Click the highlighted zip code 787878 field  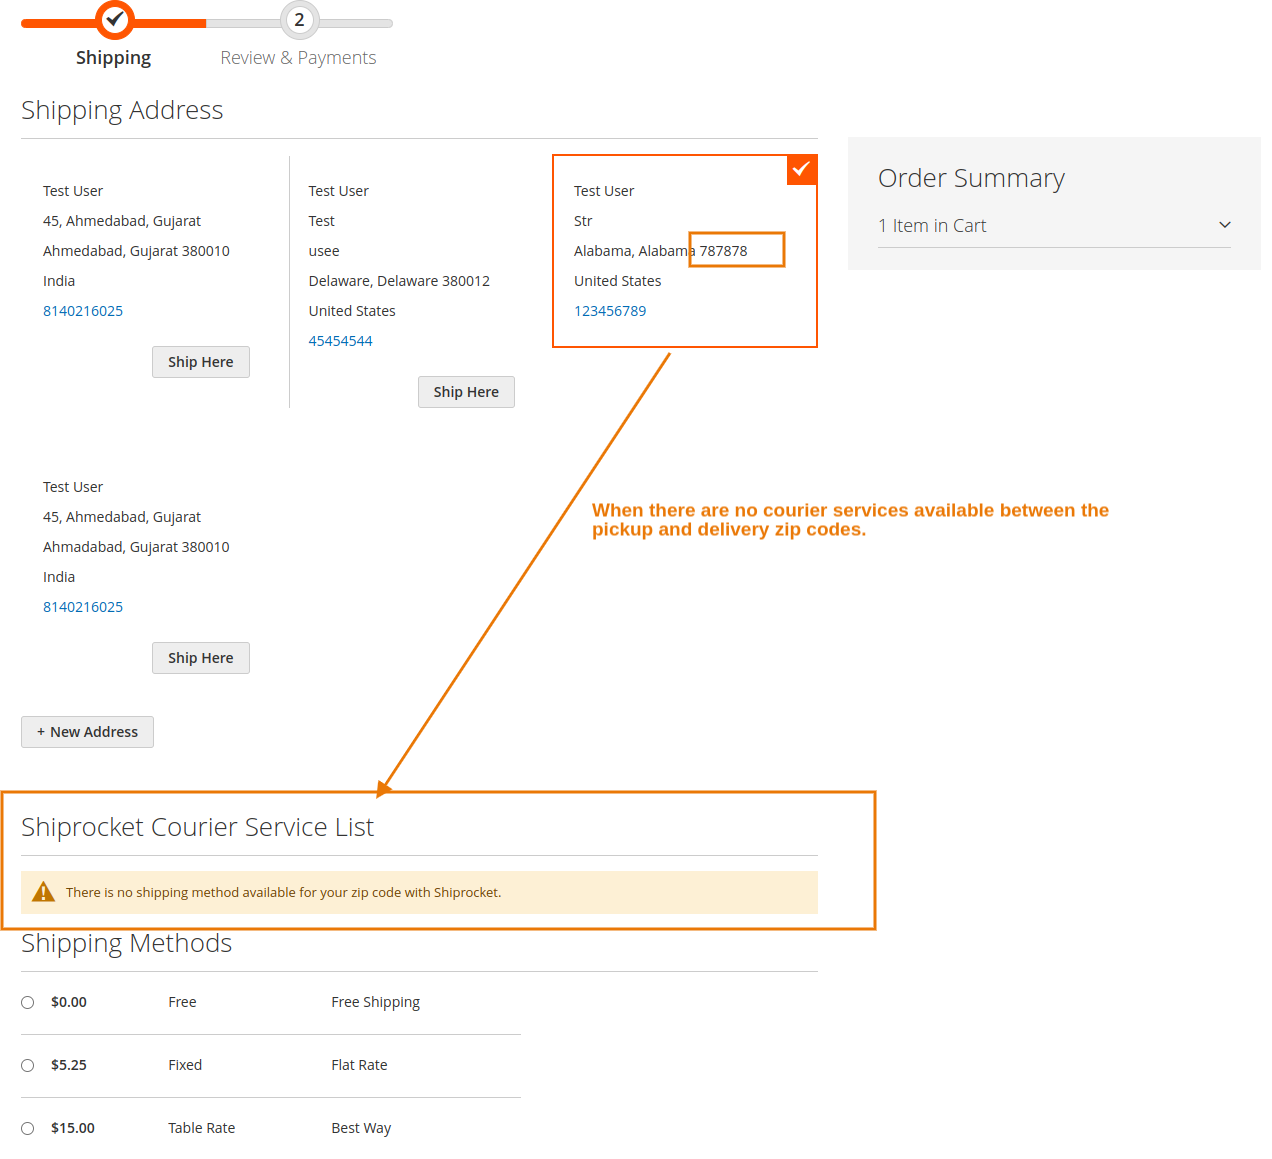coord(735,249)
